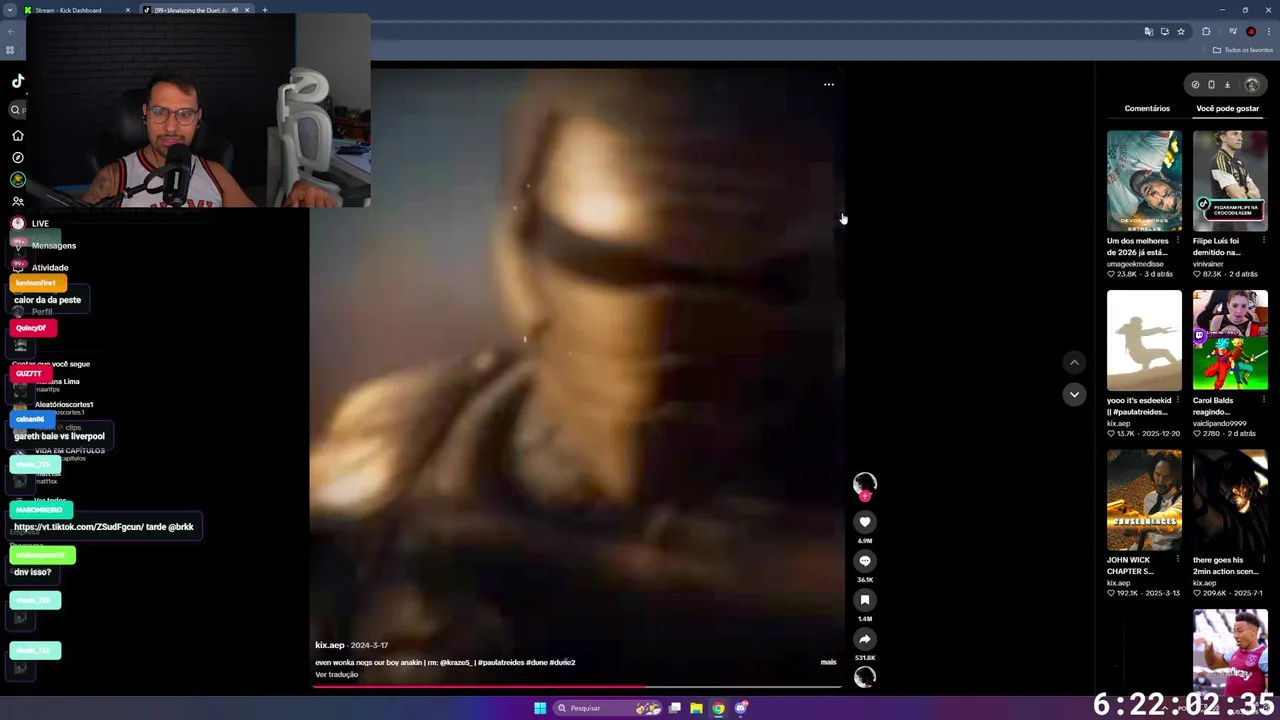Image resolution: width=1280 pixels, height=720 pixels.
Task: Bookmark this page with the star icon
Action: tap(1180, 31)
